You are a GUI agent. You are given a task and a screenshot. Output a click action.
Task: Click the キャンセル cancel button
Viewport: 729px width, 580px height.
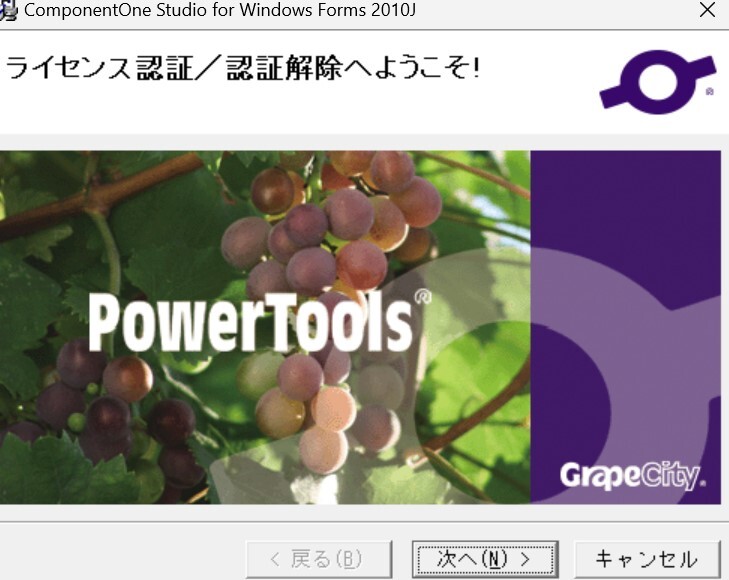[647, 559]
